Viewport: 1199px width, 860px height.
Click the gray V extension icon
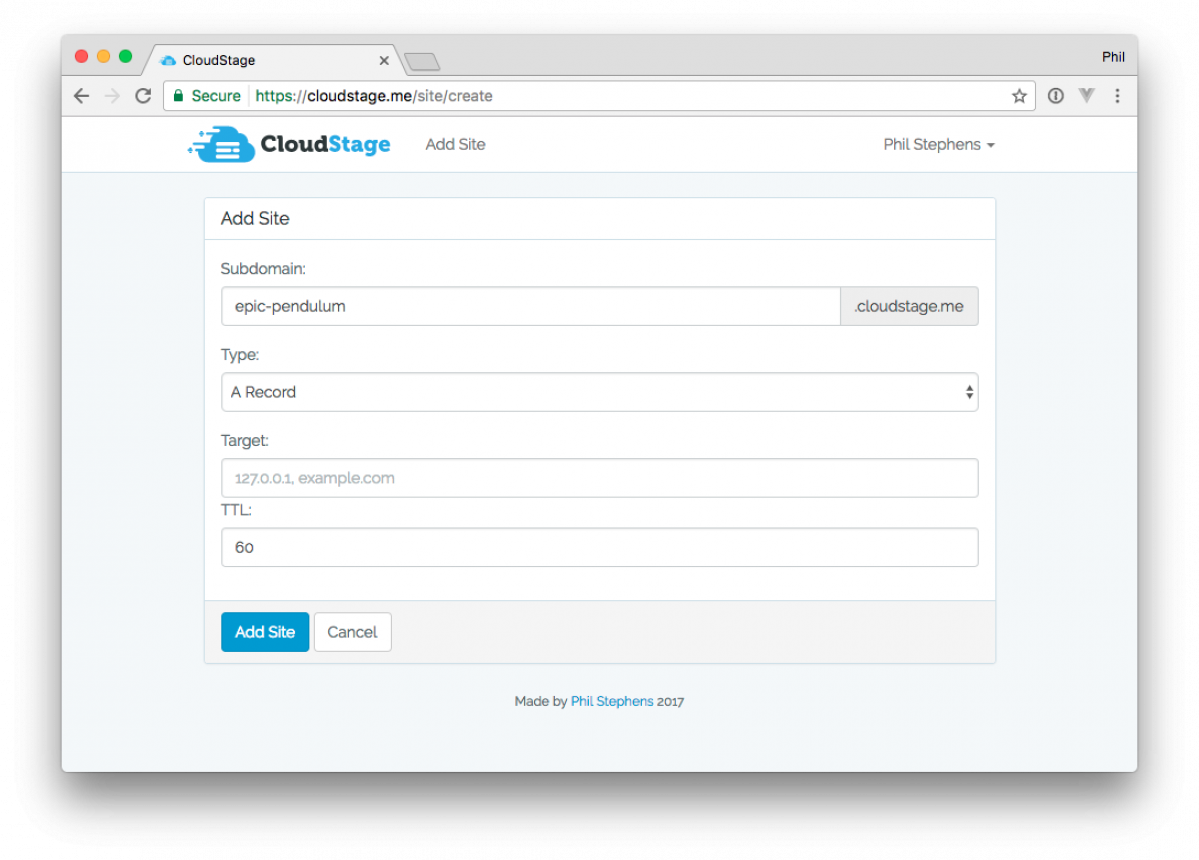(1086, 96)
